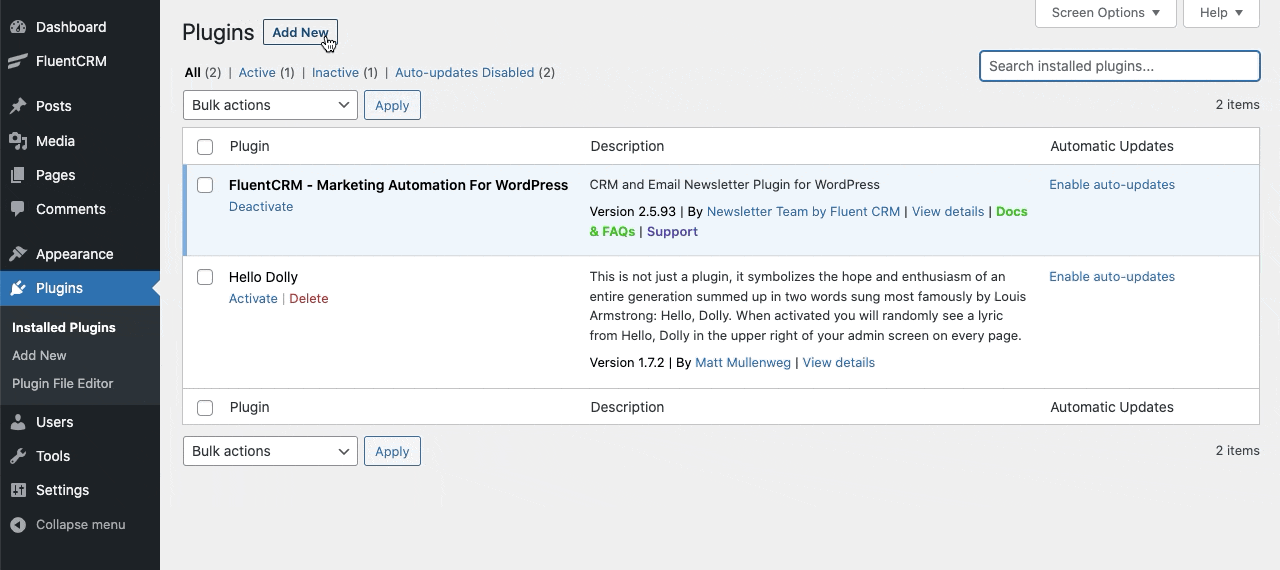Screen dimensions: 1280x570
Task: Click the Users person icon
Action: tap(18, 422)
